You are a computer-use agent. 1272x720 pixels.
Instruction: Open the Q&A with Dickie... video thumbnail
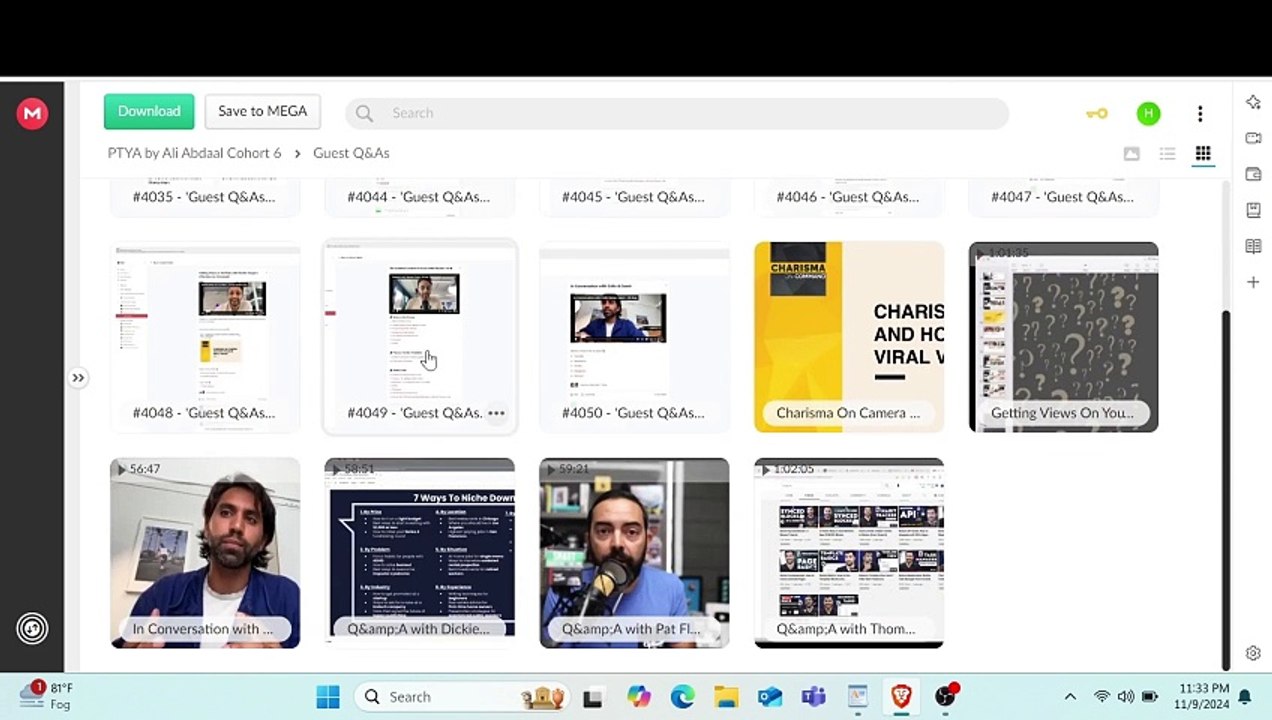tap(419, 553)
